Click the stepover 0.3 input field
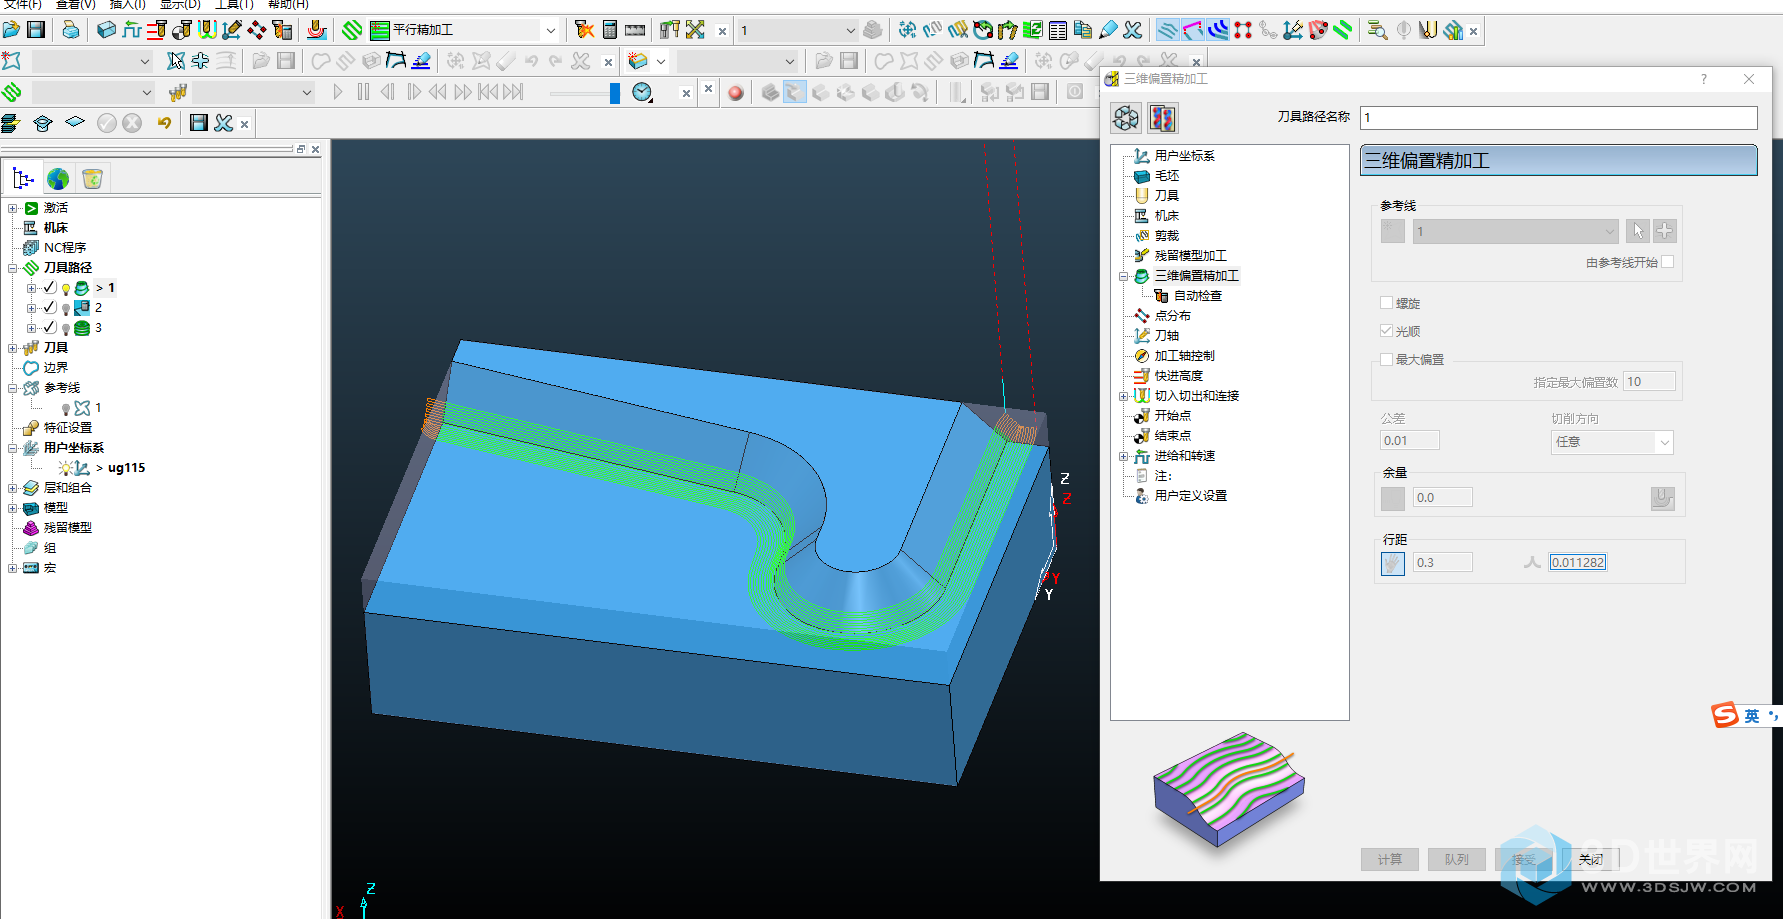The image size is (1783, 919). [x=1442, y=563]
